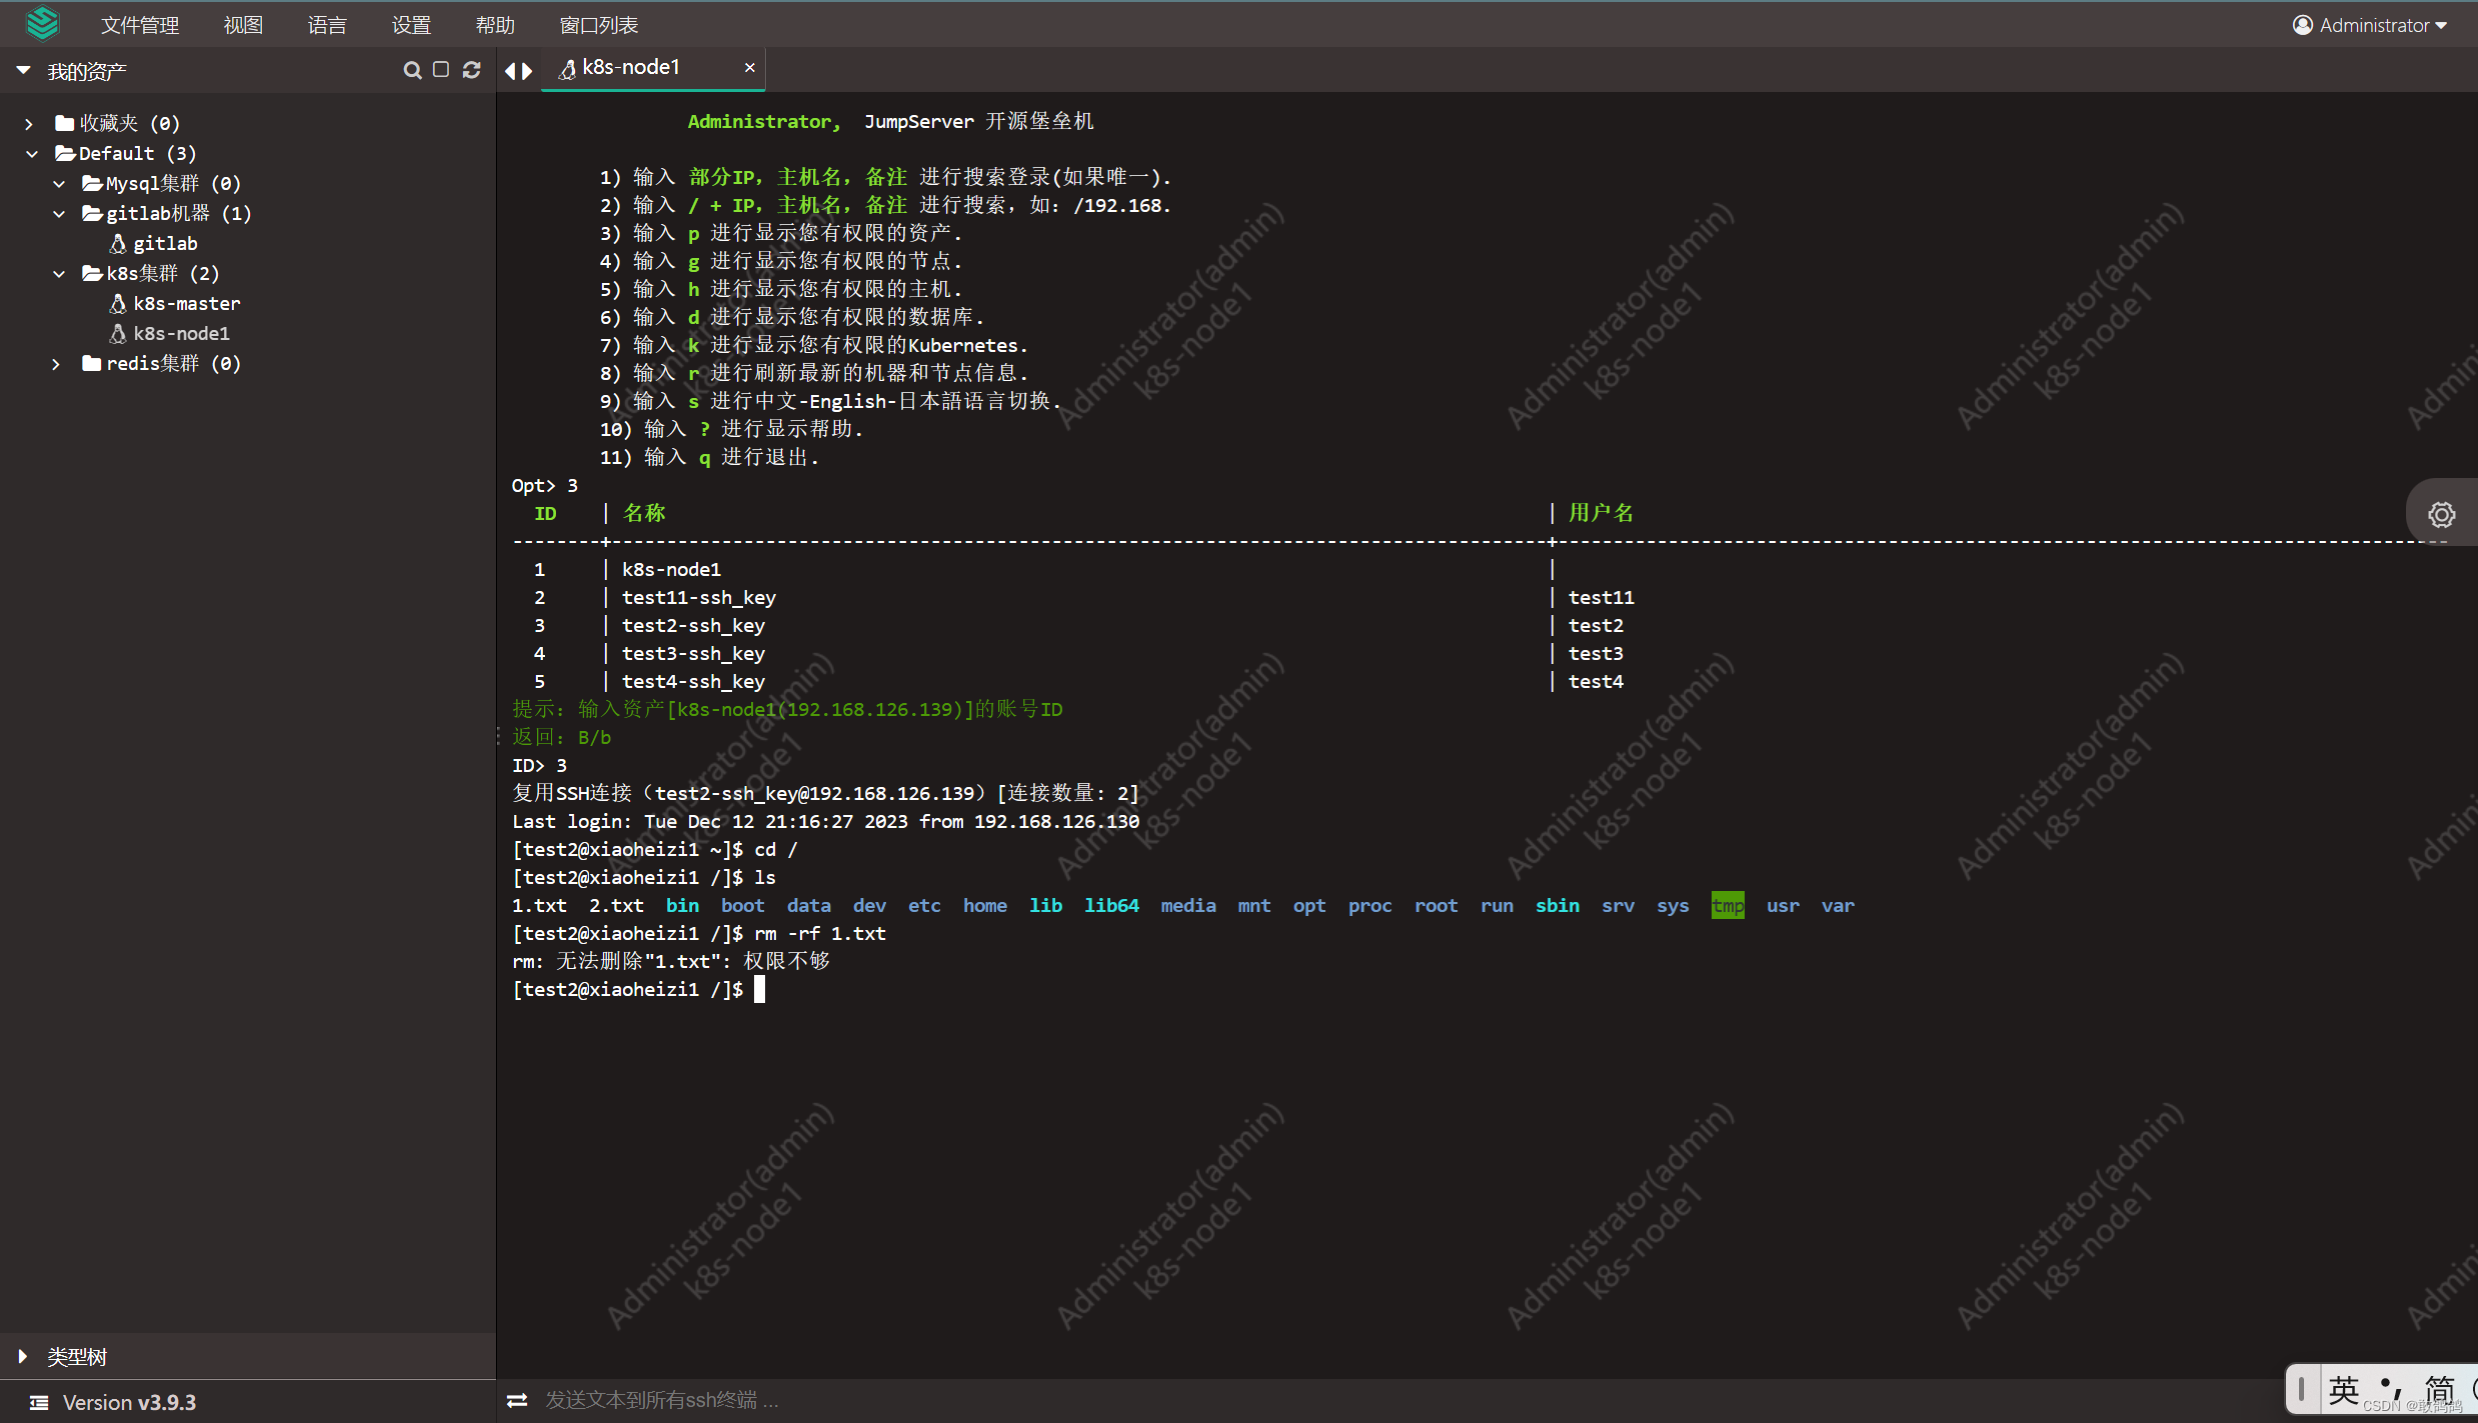2478x1423 pixels.
Task: Click the switch icon beside send-text field
Action: click(x=517, y=1400)
